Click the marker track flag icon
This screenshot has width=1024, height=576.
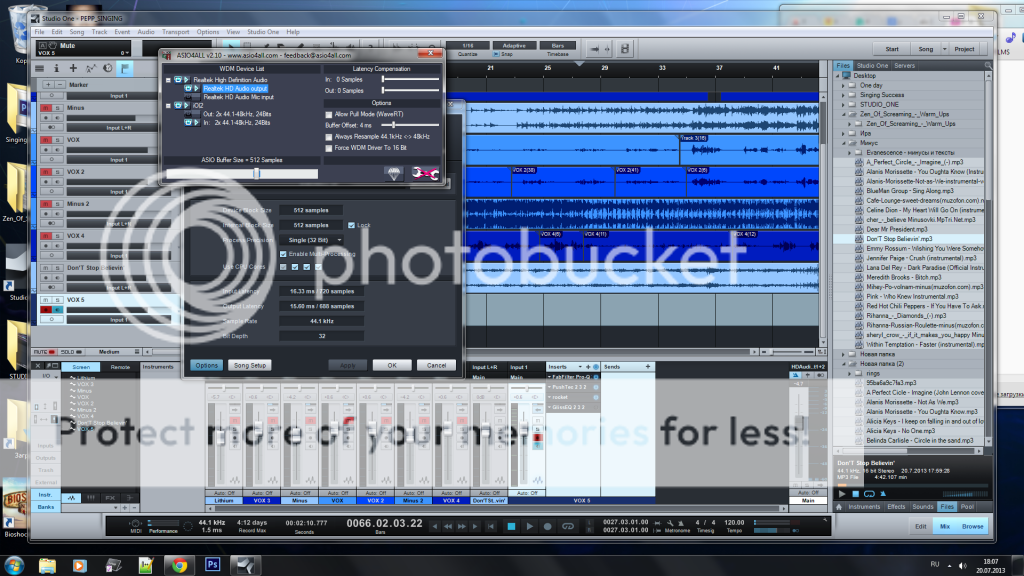pyautogui.click(x=124, y=68)
